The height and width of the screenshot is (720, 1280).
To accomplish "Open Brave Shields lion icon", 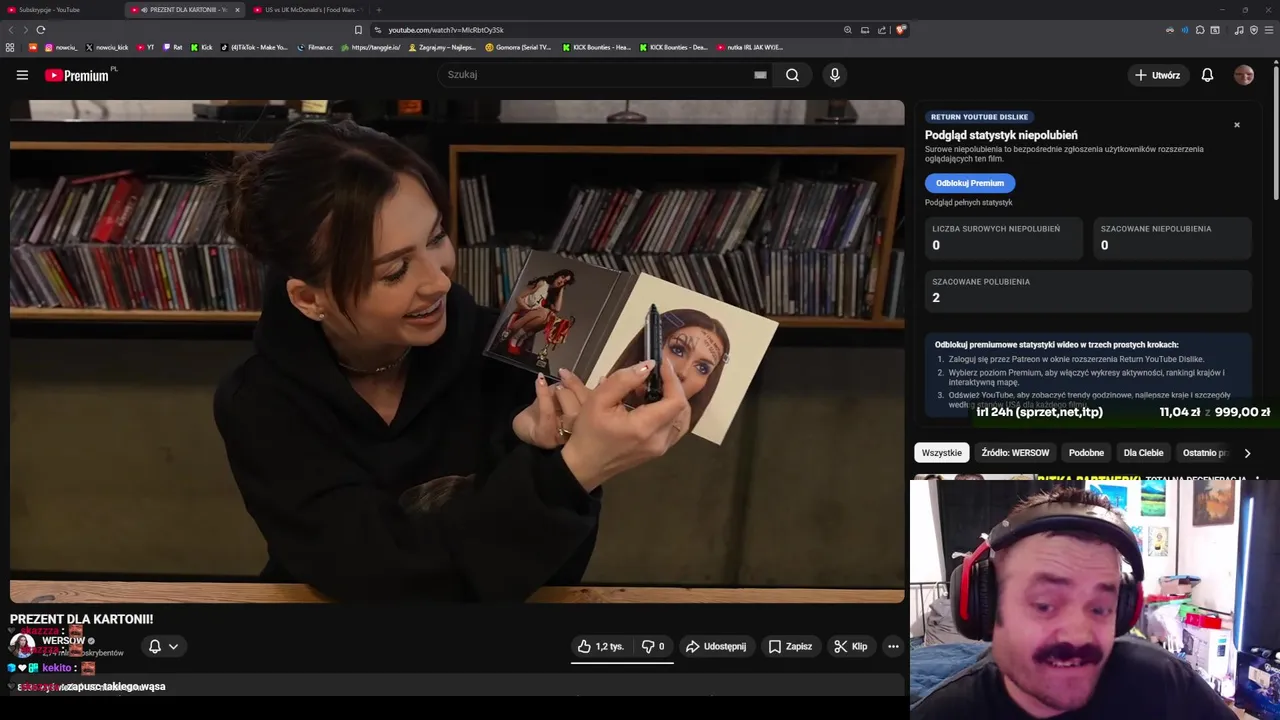I will [x=900, y=30].
